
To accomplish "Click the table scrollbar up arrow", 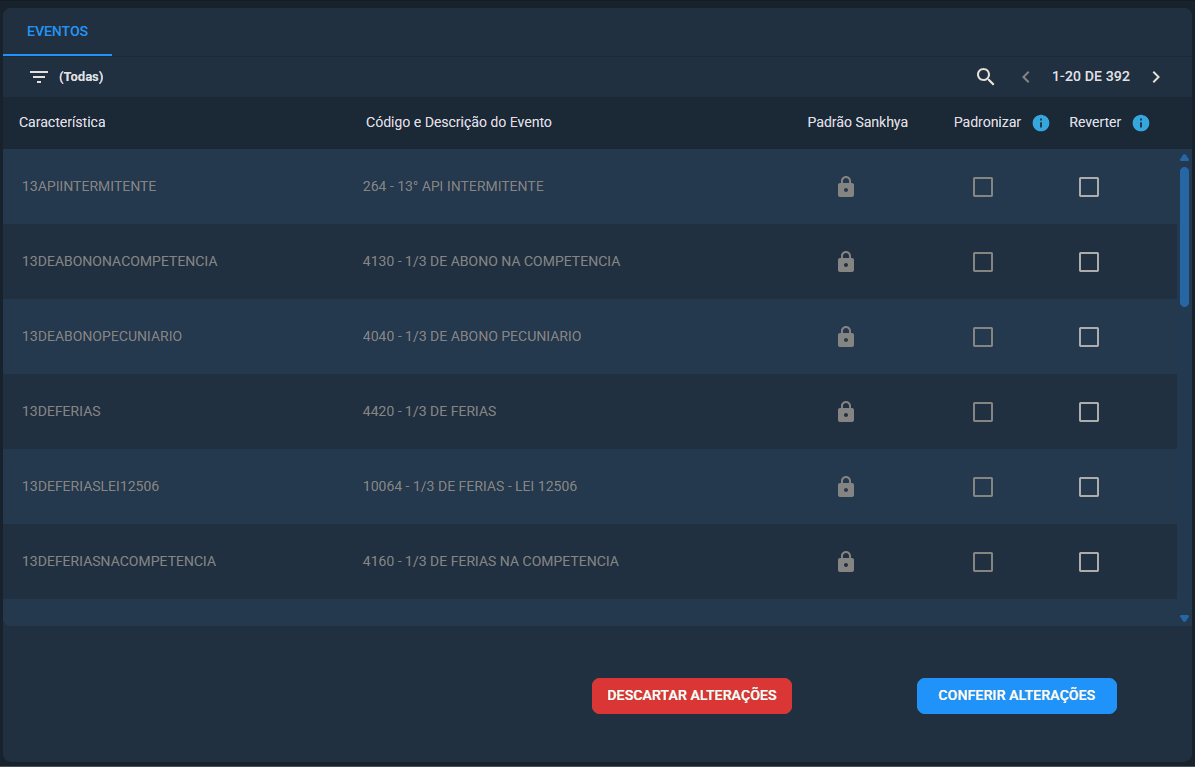I will click(x=1184, y=158).
